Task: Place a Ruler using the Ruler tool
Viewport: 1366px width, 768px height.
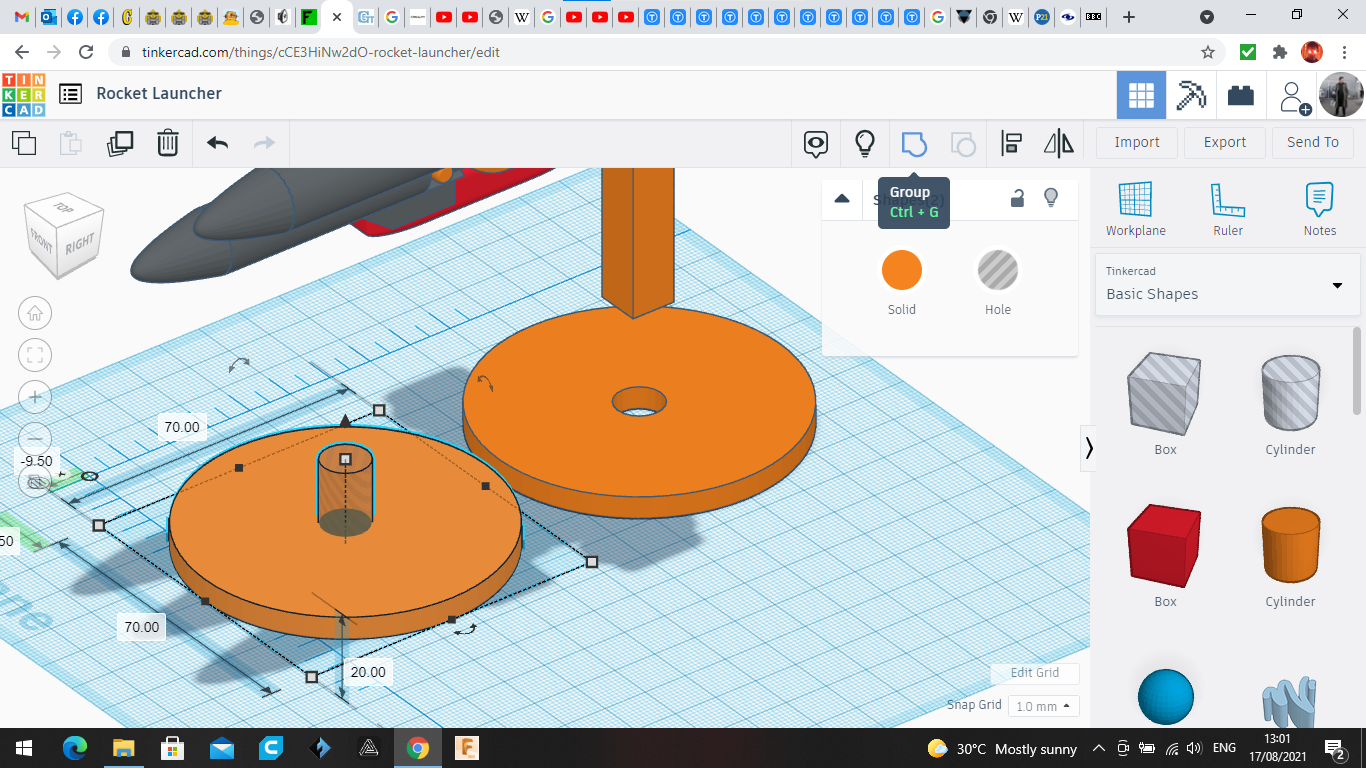Action: coord(1227,210)
